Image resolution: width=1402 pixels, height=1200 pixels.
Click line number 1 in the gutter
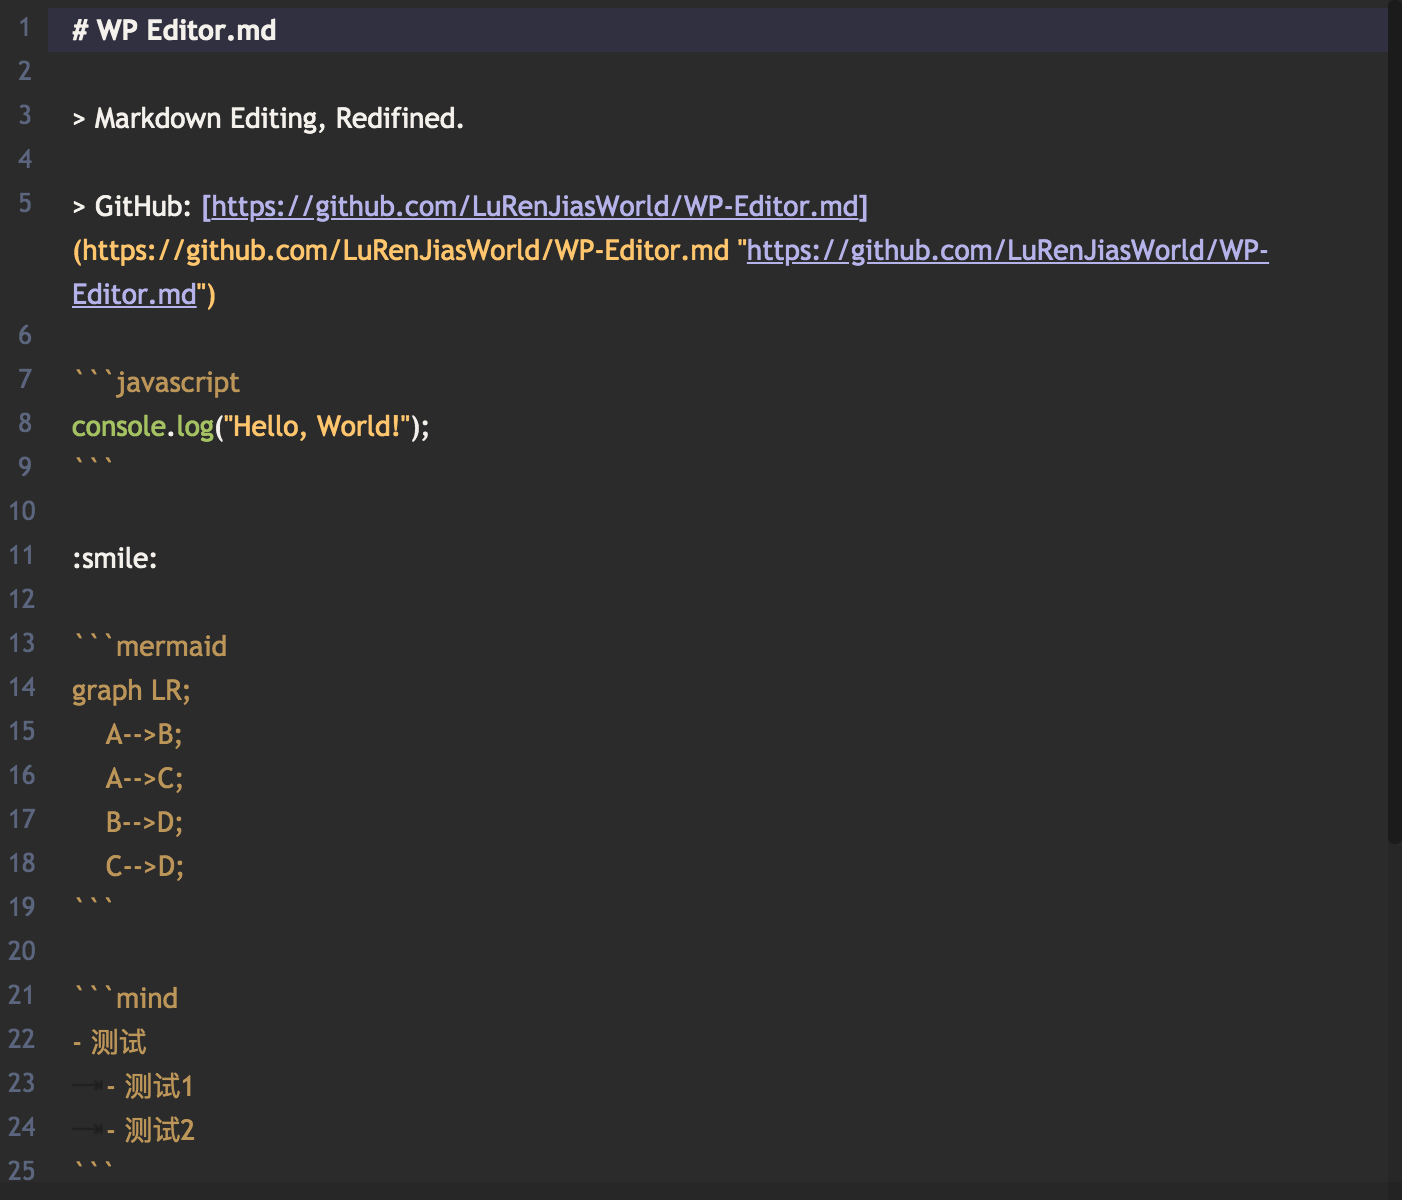[25, 27]
